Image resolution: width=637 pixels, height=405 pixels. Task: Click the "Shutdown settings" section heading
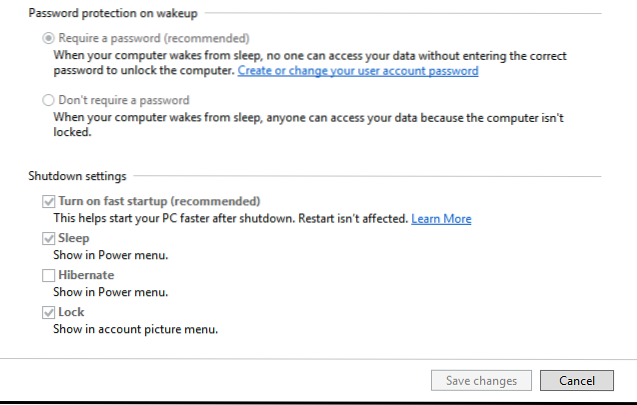76,177
